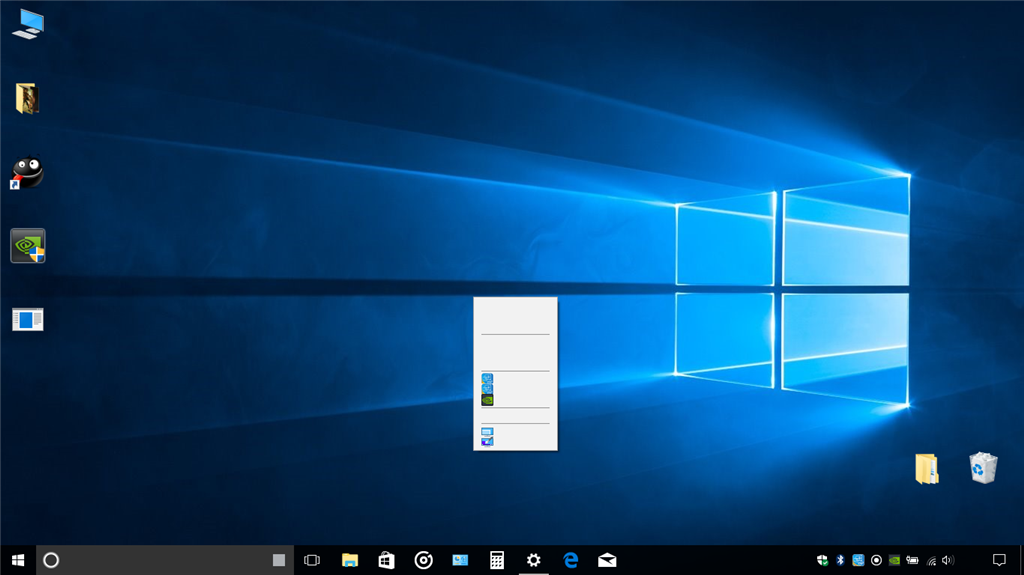Open Cortana circle in the taskbar
Screen dimensions: 1024x575
(51, 560)
